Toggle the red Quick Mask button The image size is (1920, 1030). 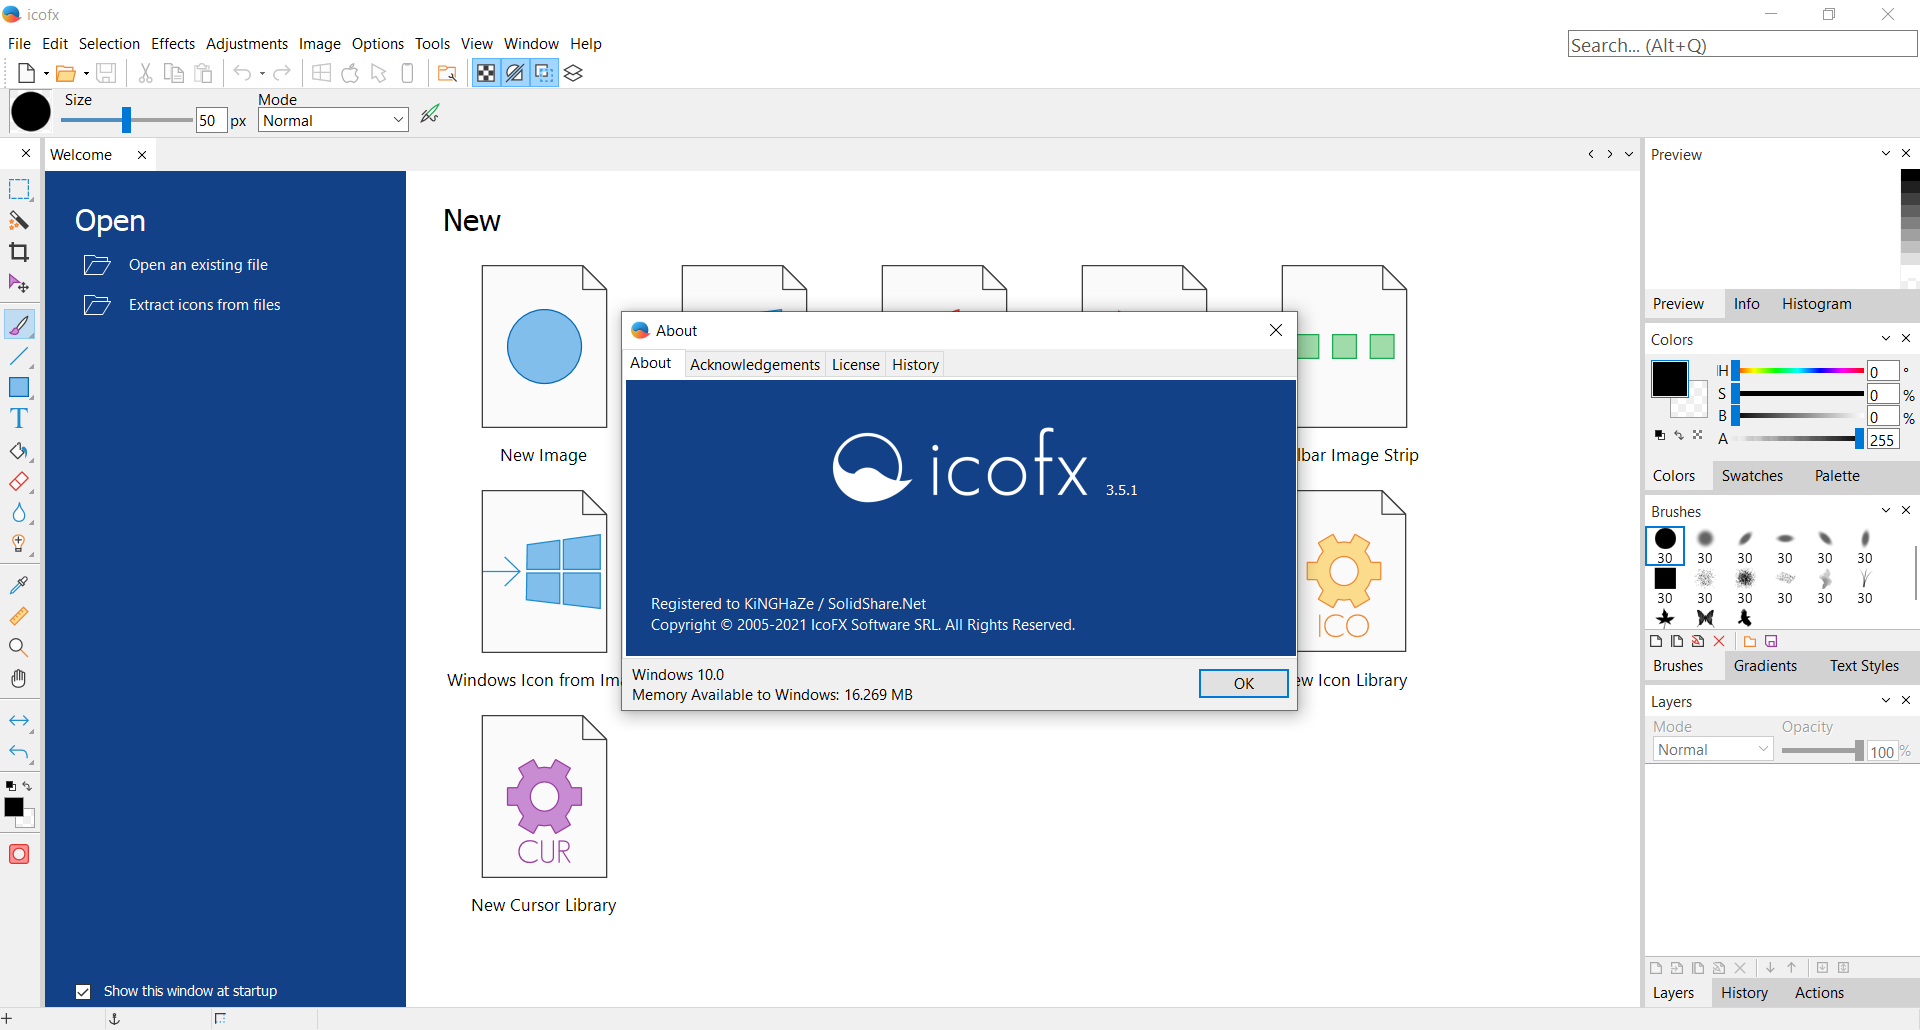(x=19, y=854)
